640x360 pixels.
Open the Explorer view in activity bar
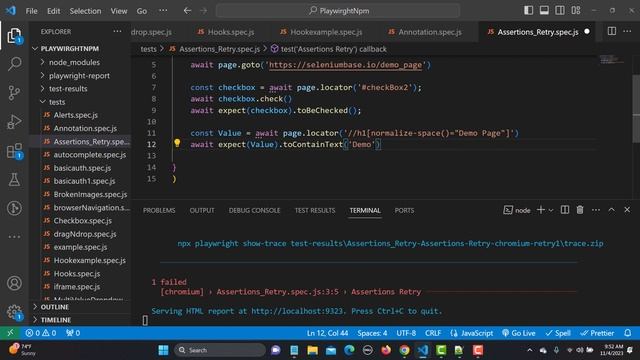click(x=14, y=36)
